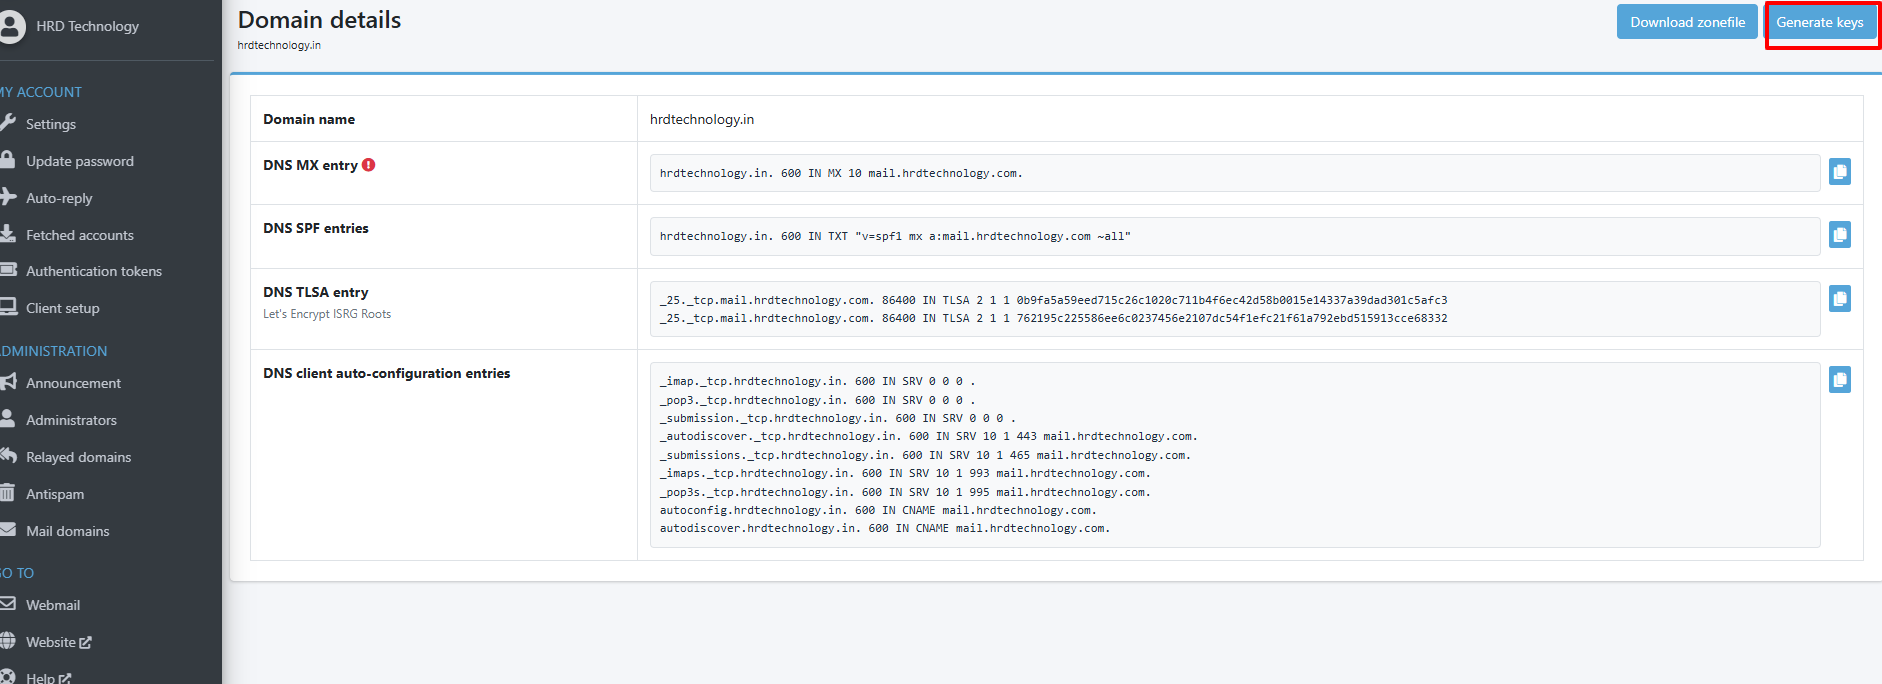The image size is (1882, 684).
Task: Open the Webmail link
Action: pyautogui.click(x=52, y=605)
